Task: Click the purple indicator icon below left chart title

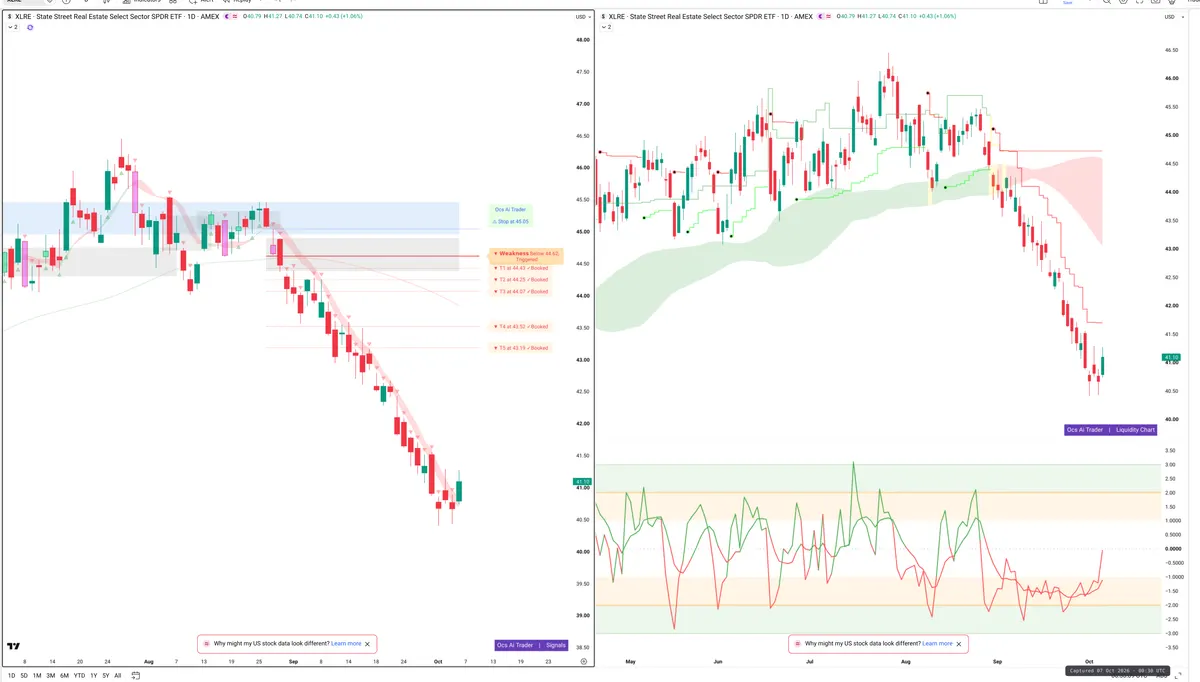Action: (30, 27)
